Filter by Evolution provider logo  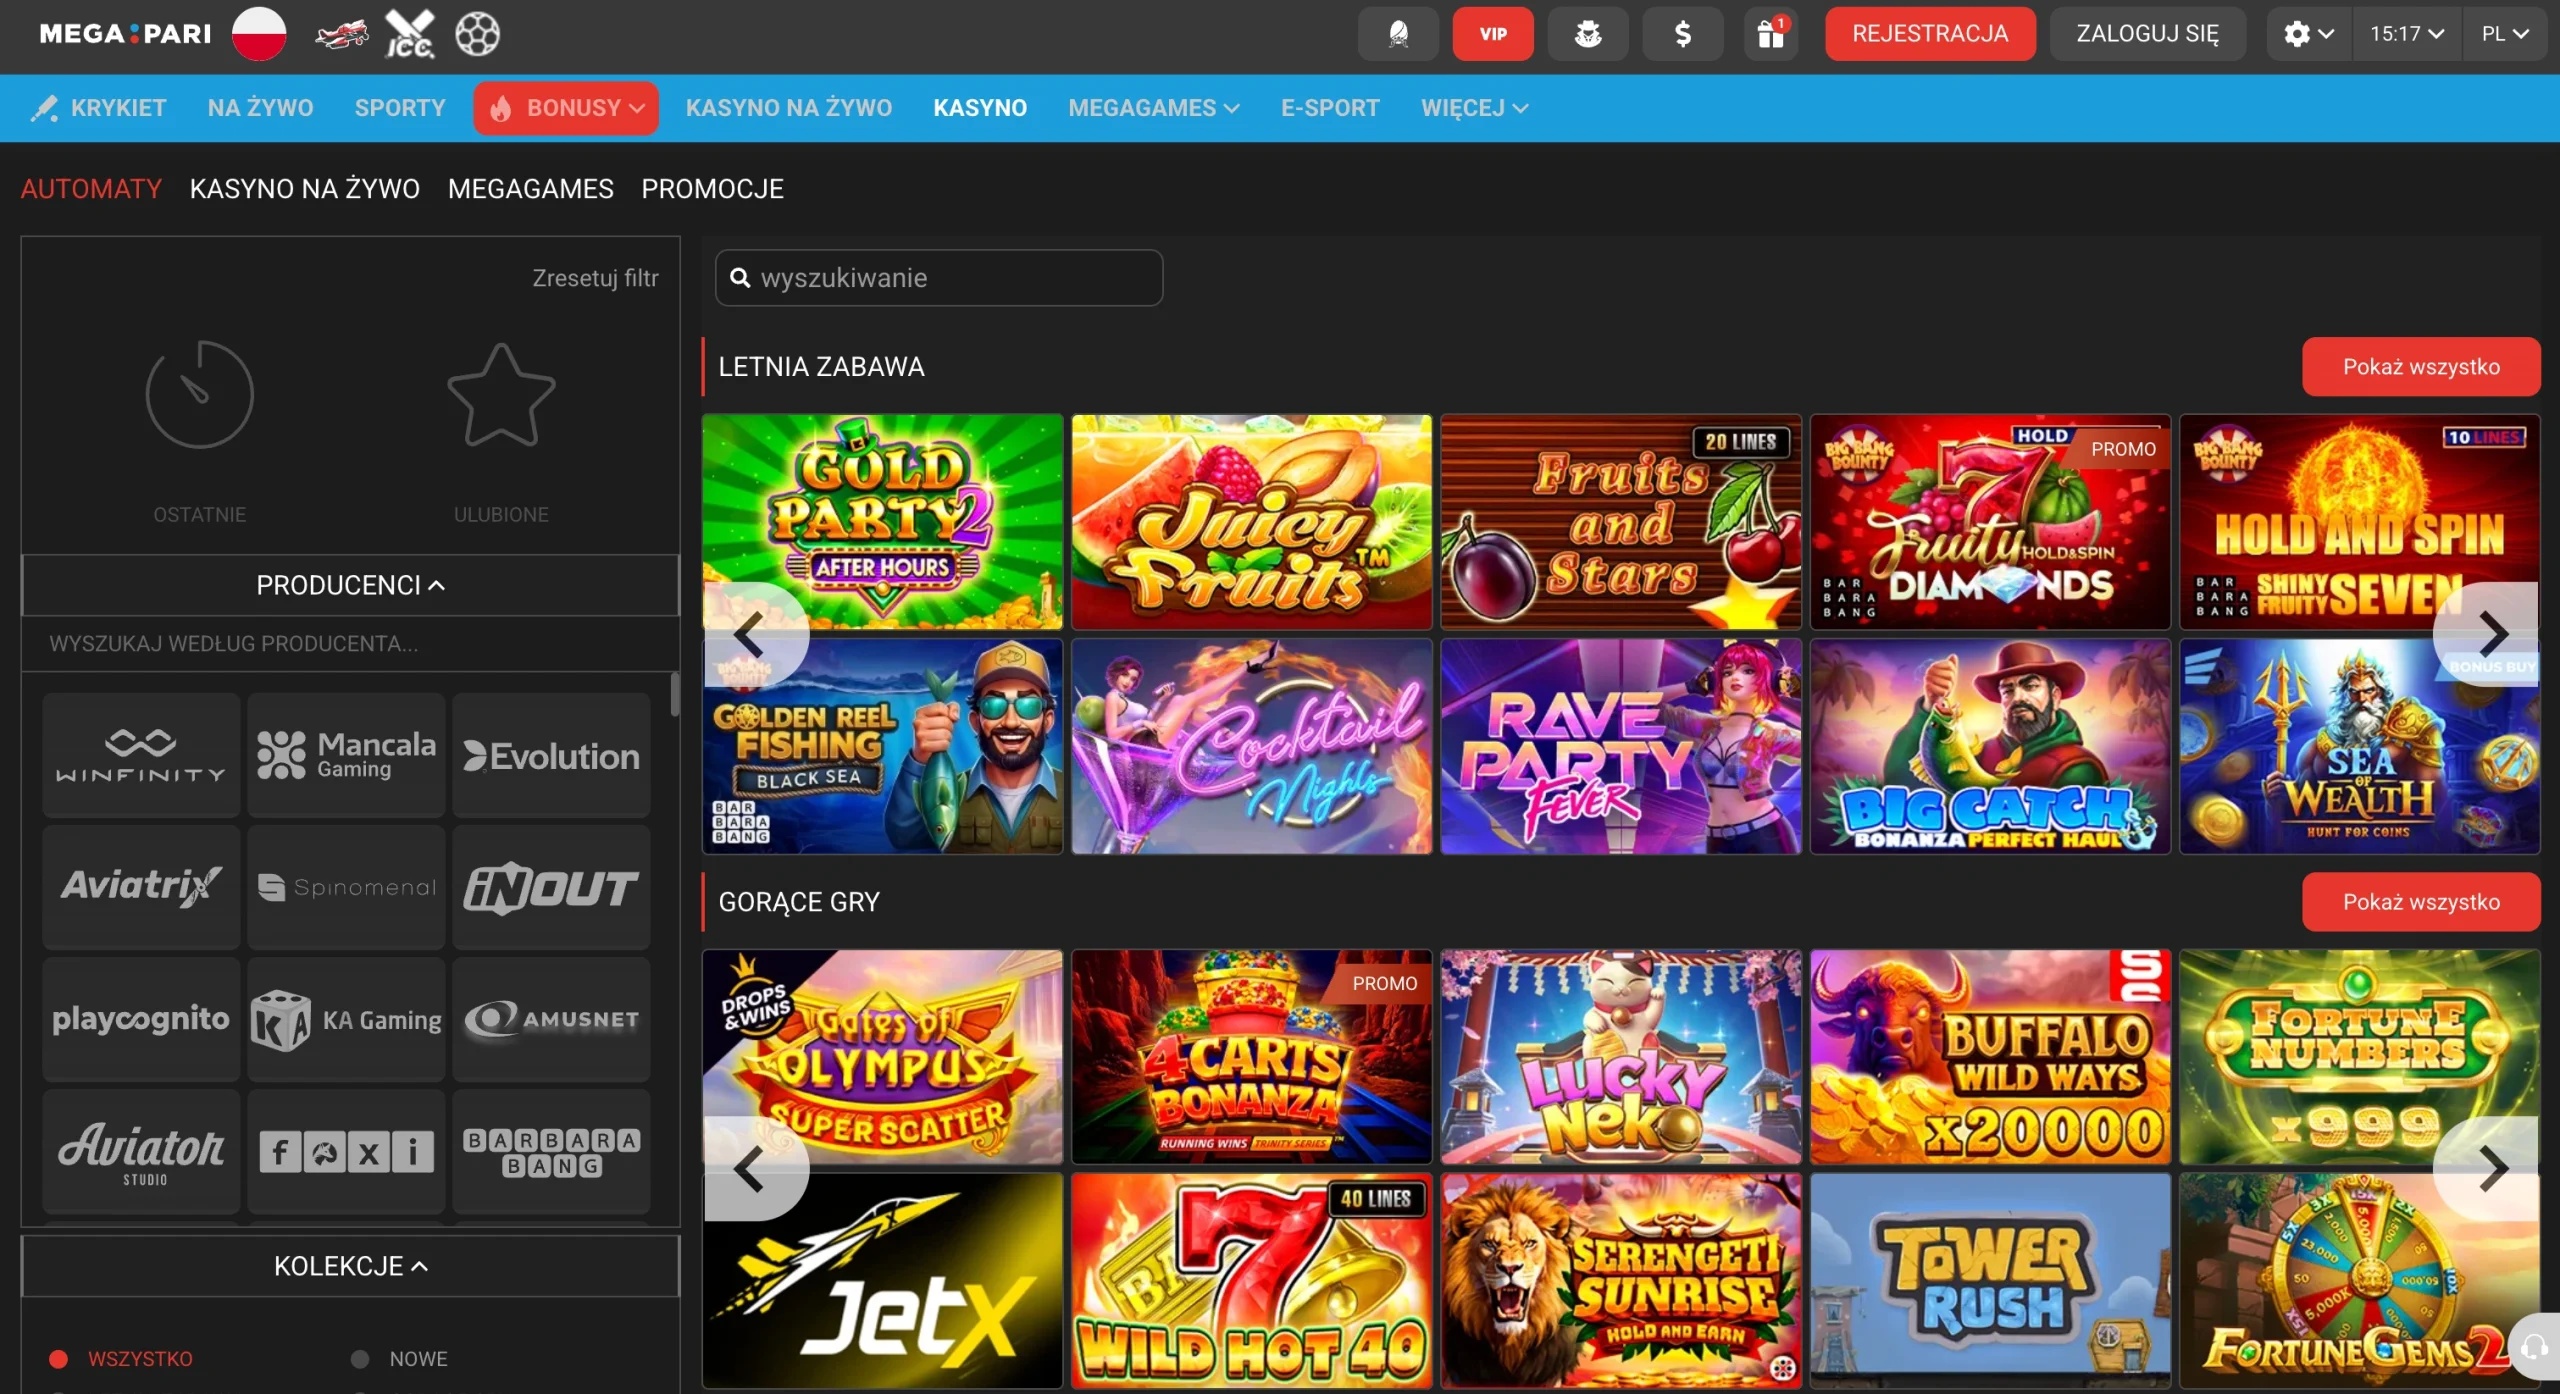(x=551, y=755)
